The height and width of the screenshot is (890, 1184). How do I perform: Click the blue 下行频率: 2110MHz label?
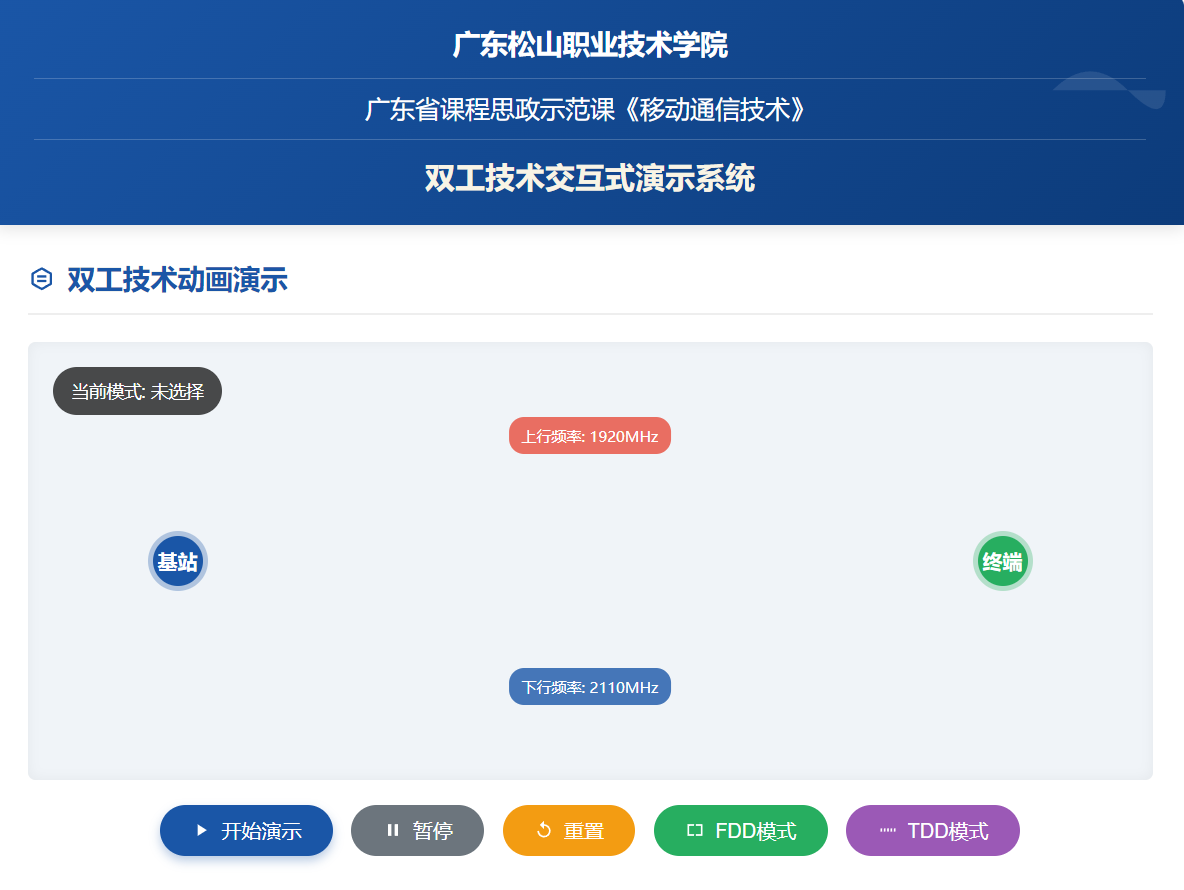pos(590,687)
